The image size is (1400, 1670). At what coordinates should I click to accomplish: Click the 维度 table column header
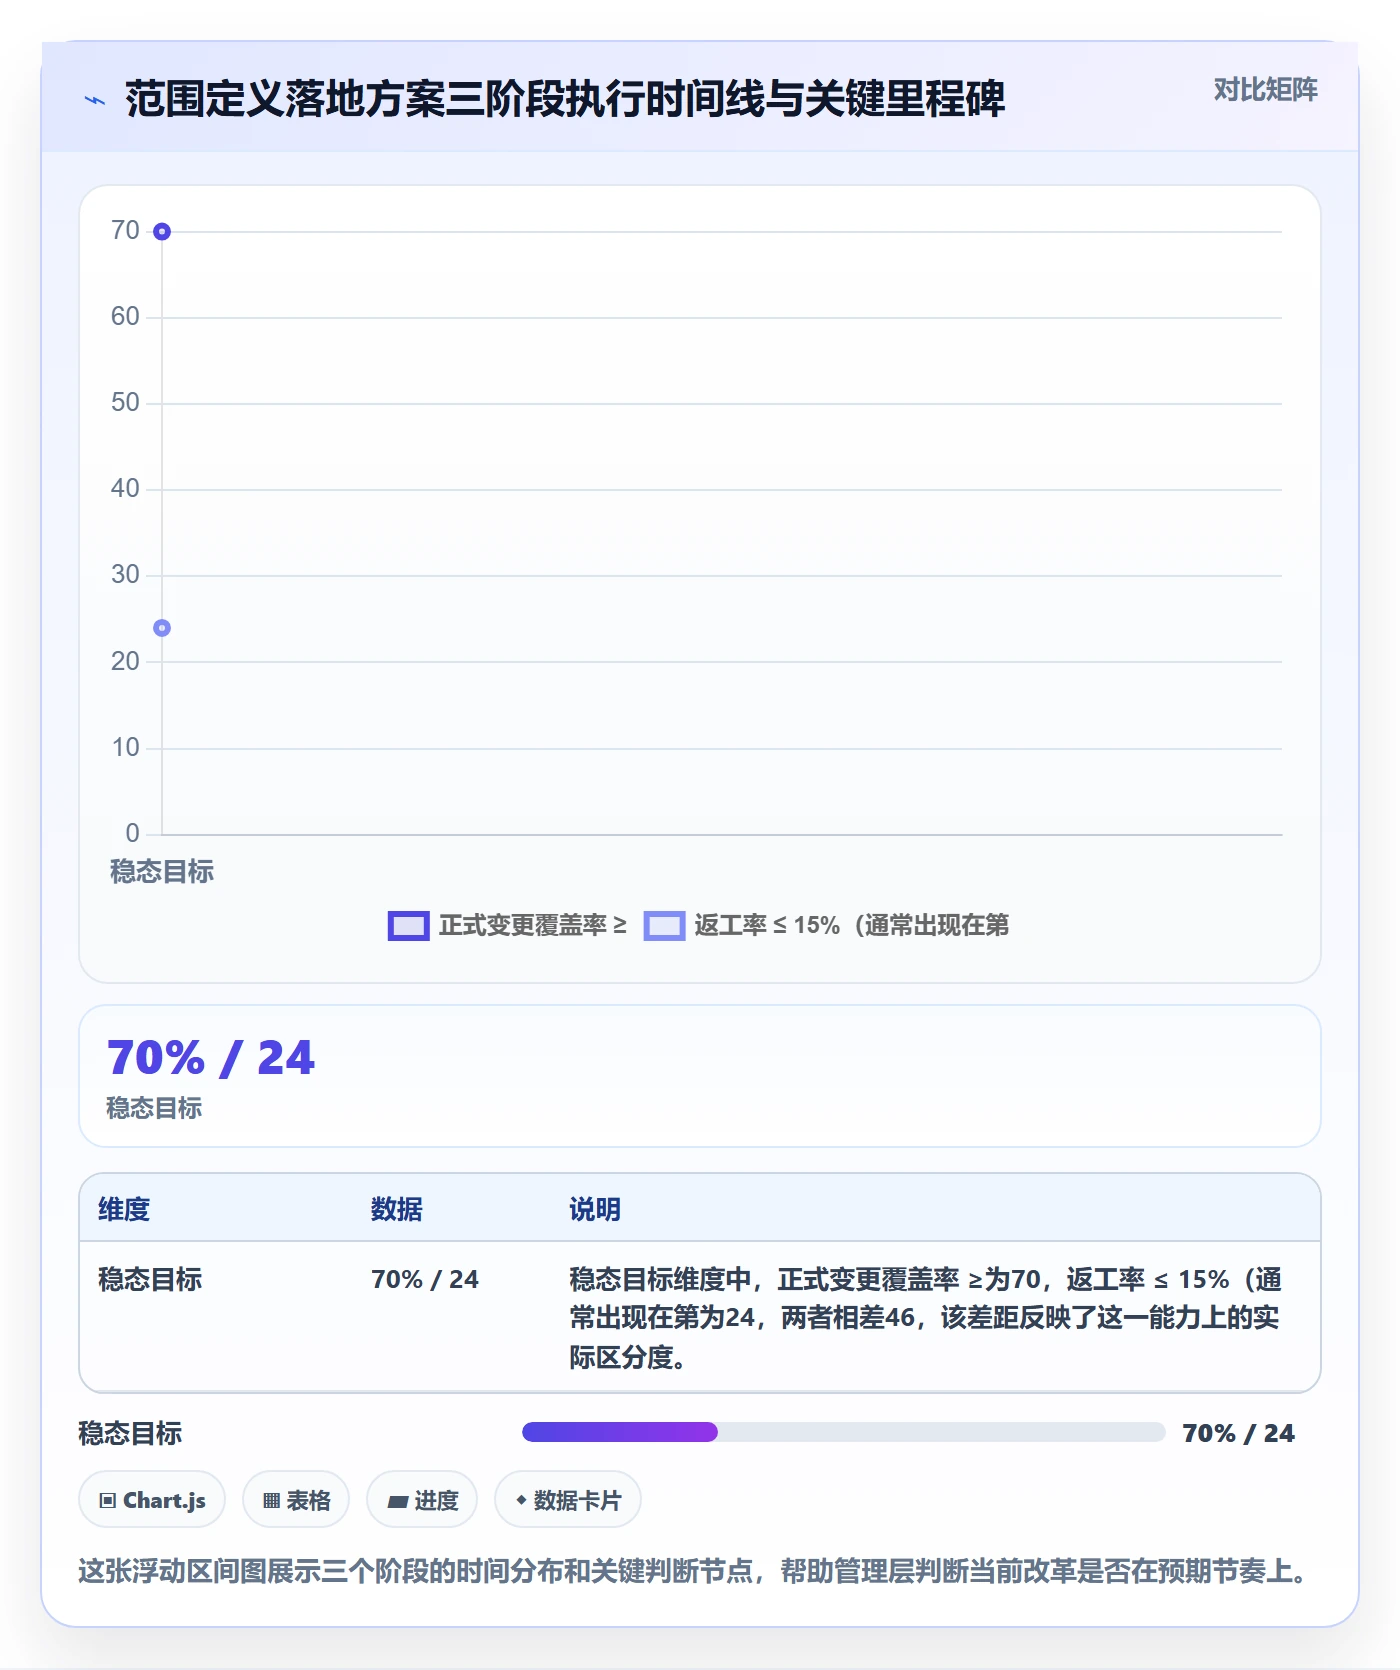[124, 1209]
